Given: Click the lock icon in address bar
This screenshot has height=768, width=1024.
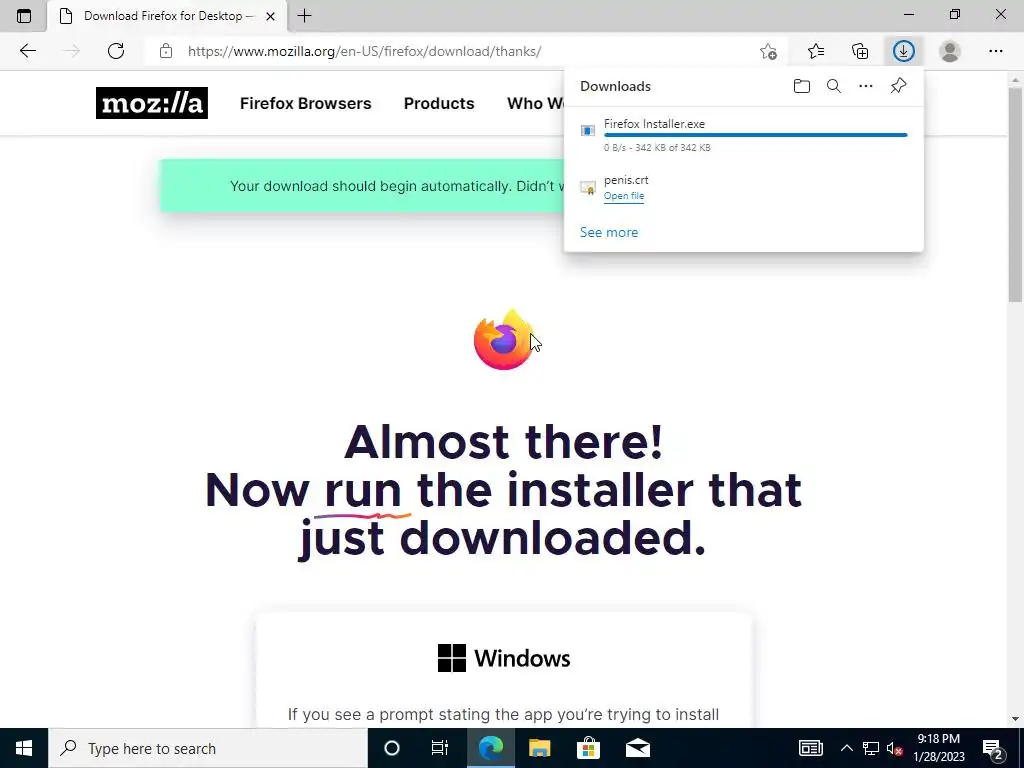Looking at the screenshot, I should 166,51.
